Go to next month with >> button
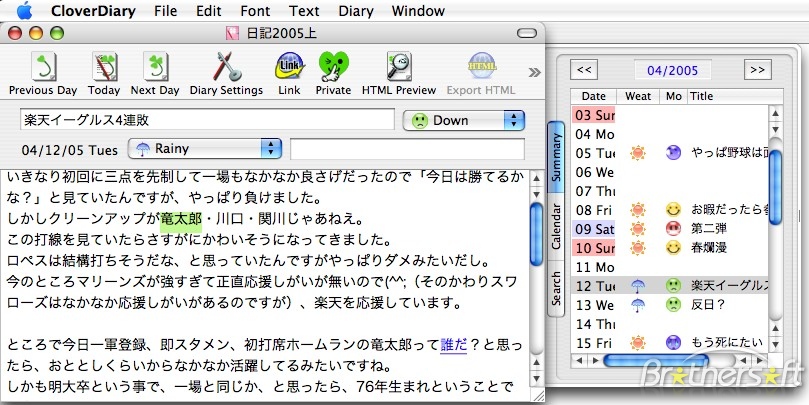This screenshot has width=809, height=405. (x=757, y=70)
